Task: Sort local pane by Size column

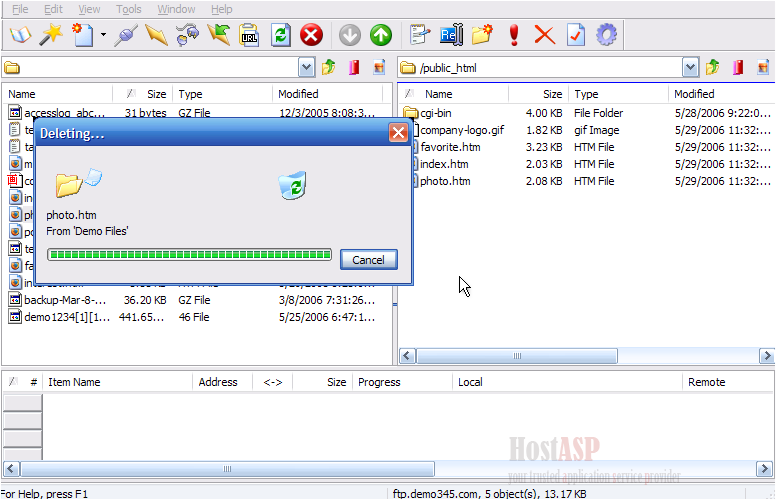Action: click(143, 94)
